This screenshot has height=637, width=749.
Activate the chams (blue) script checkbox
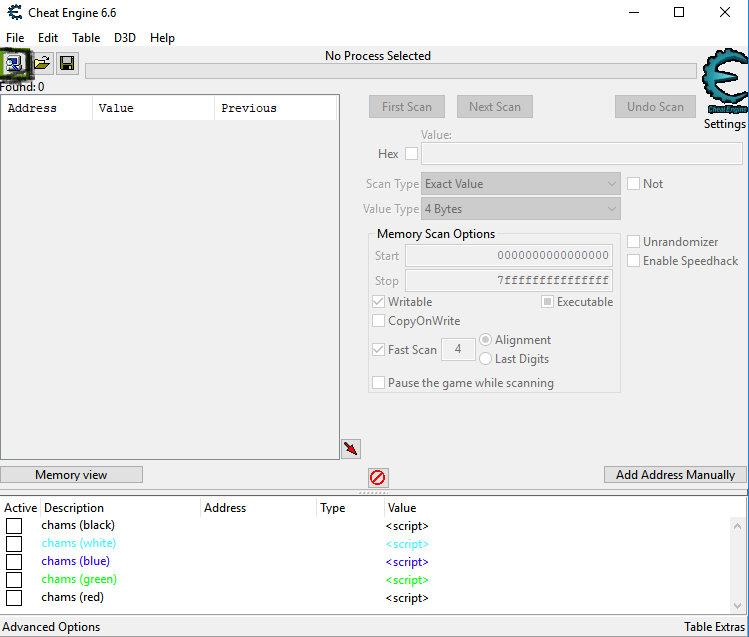(x=14, y=562)
